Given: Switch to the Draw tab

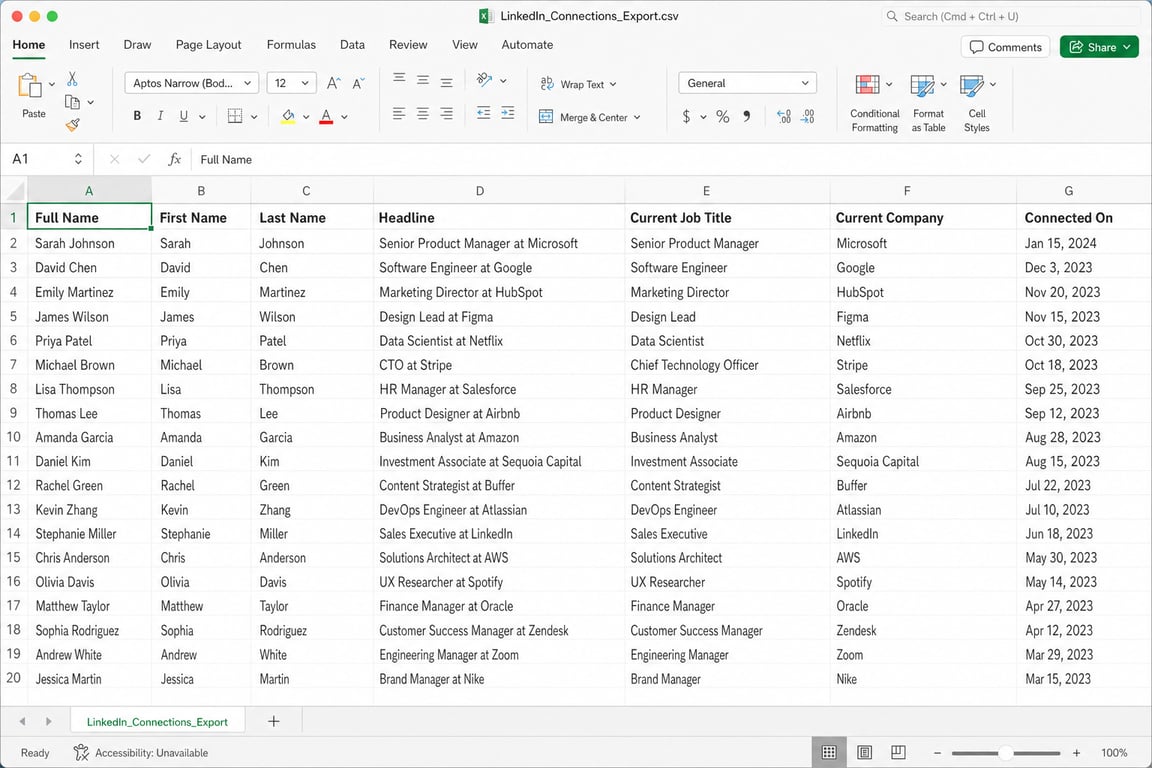Looking at the screenshot, I should pyautogui.click(x=137, y=45).
